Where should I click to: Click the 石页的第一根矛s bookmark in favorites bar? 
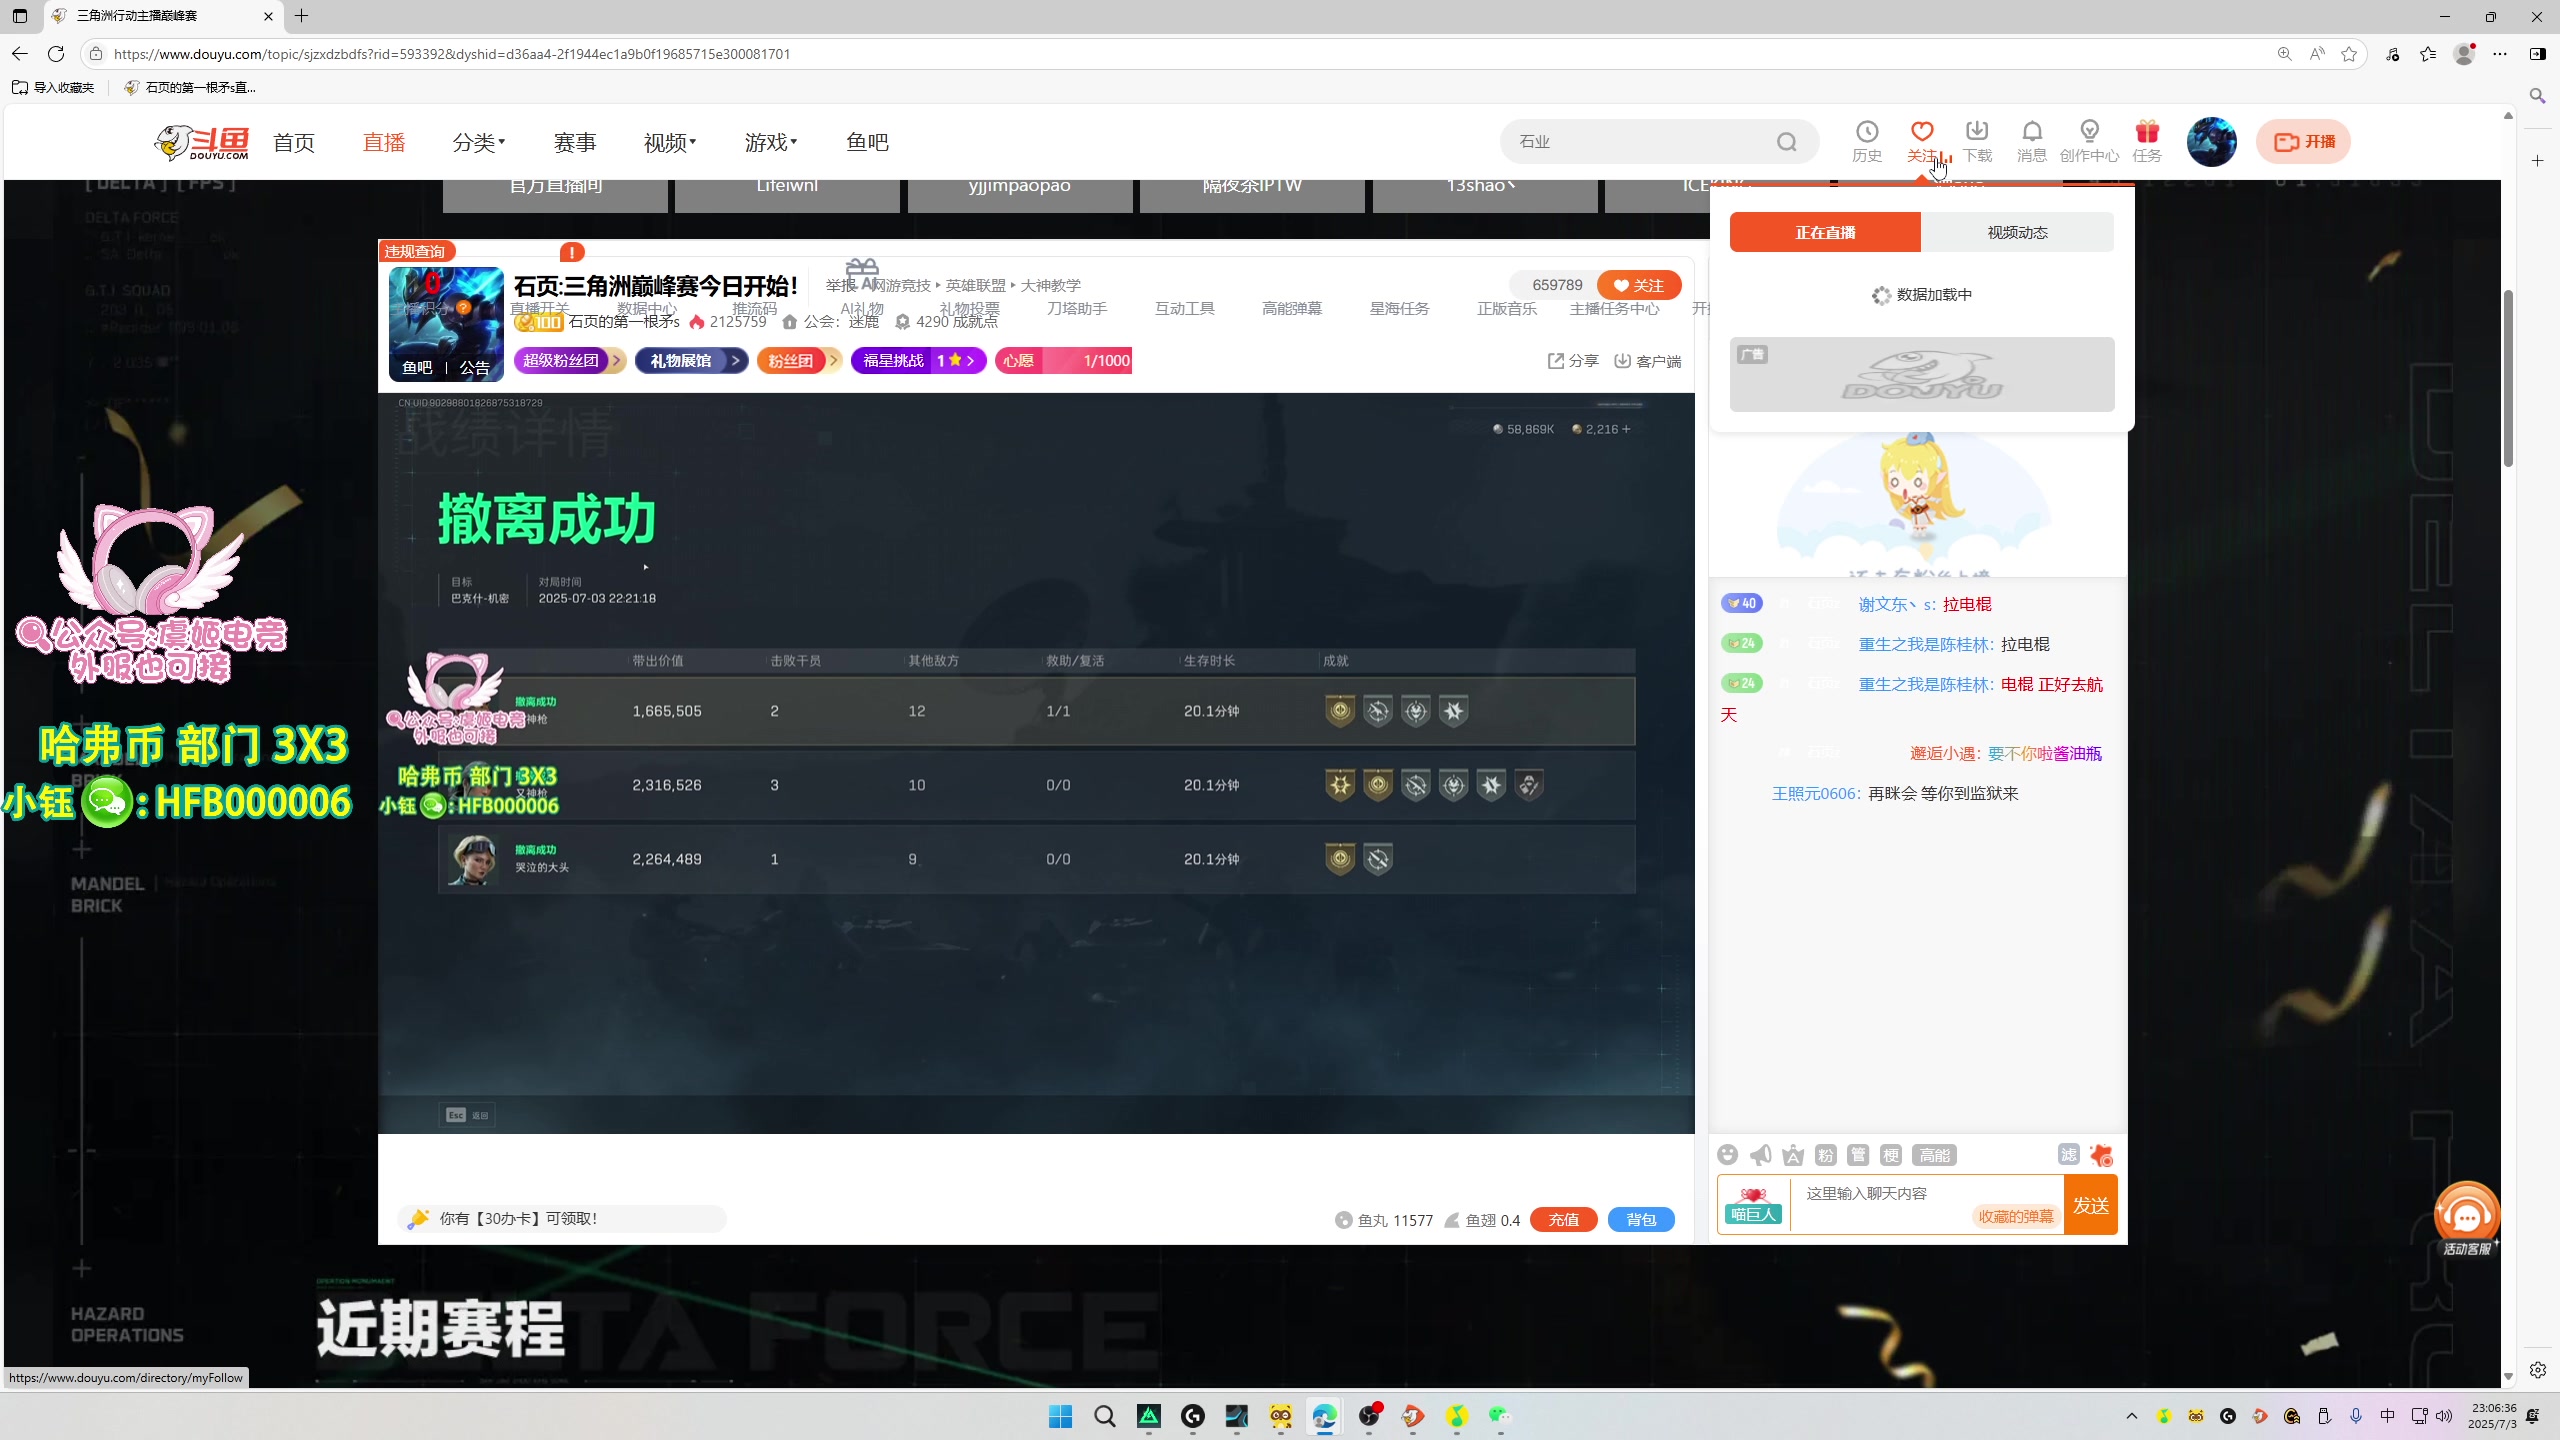190,88
